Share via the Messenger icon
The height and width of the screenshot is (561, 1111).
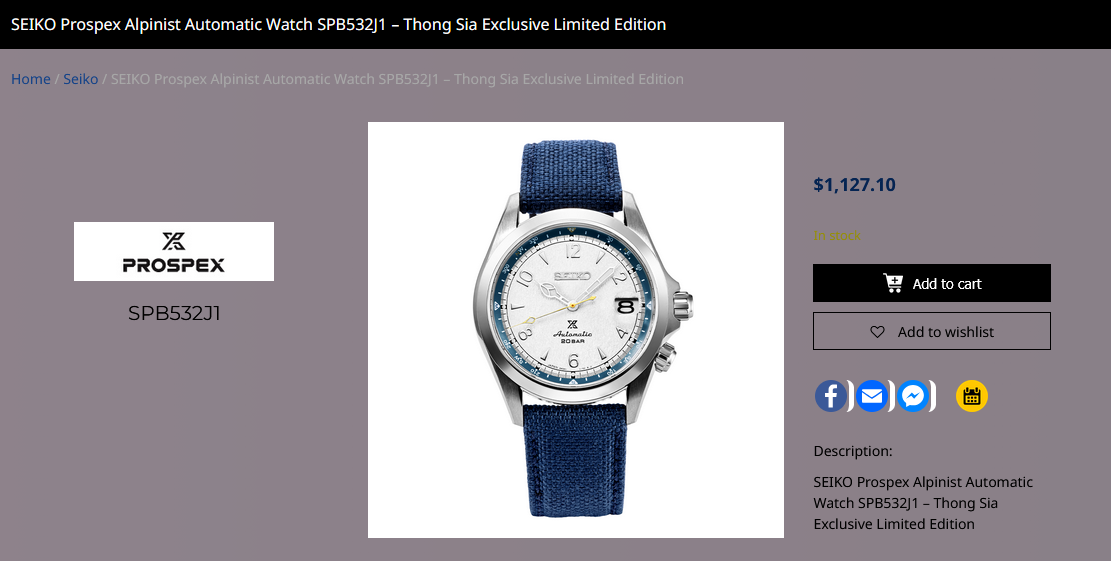pyautogui.click(x=913, y=396)
